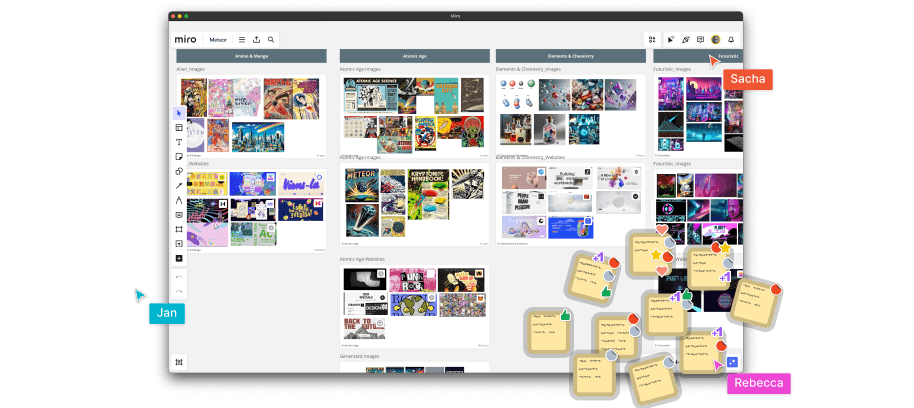Open the main hamburger menu

pyautogui.click(x=241, y=39)
